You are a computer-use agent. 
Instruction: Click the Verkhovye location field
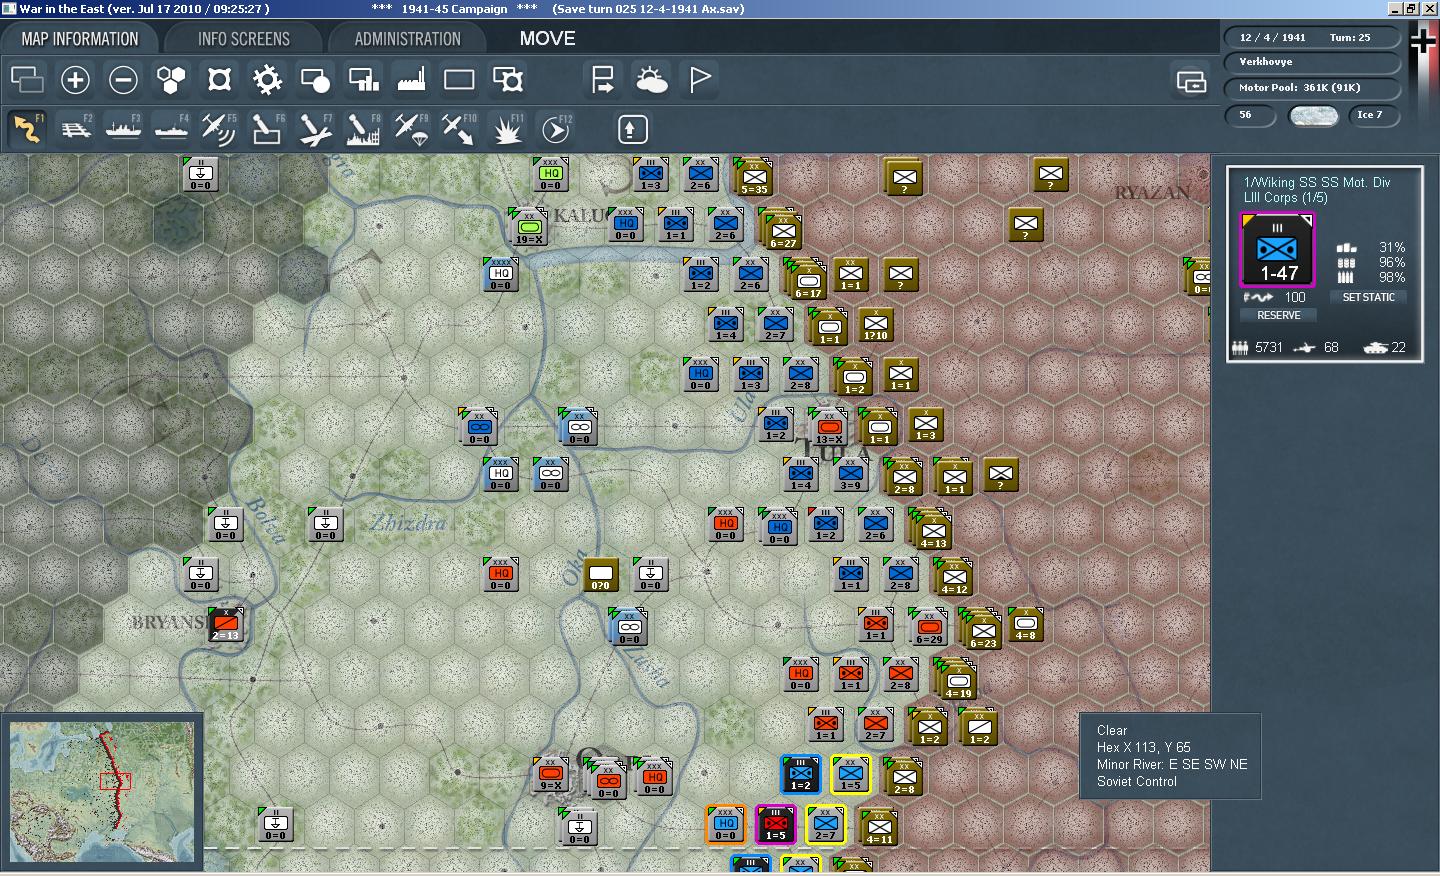point(1312,62)
